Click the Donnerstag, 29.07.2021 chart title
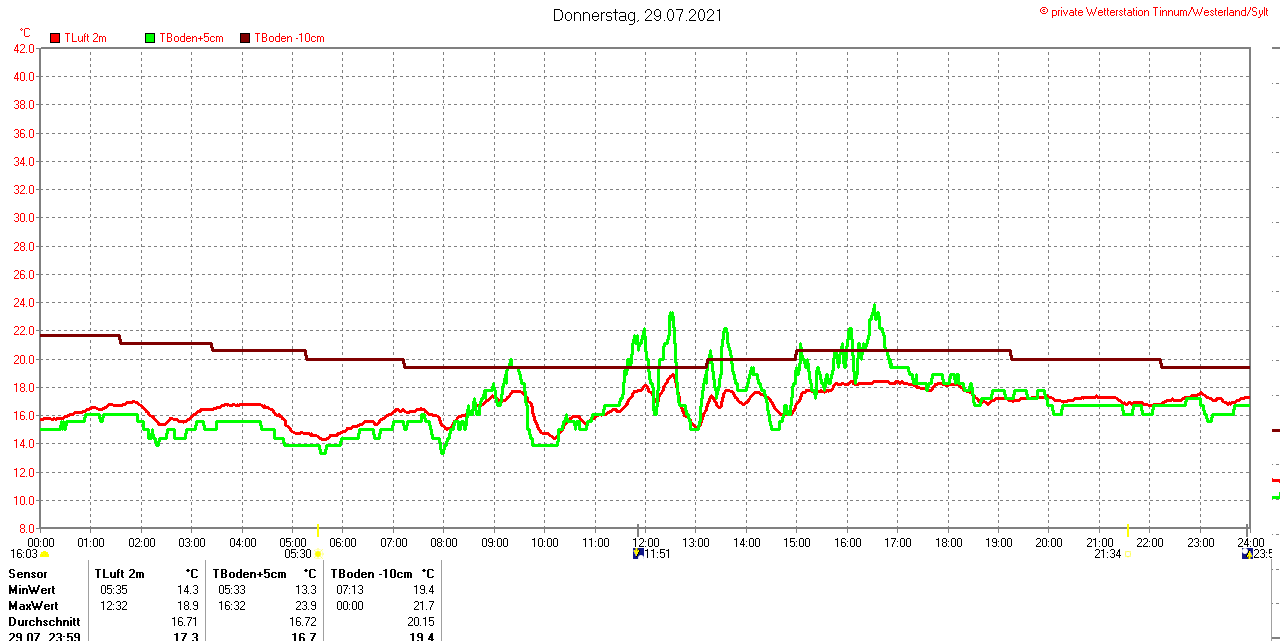1280x641 pixels. (638, 15)
